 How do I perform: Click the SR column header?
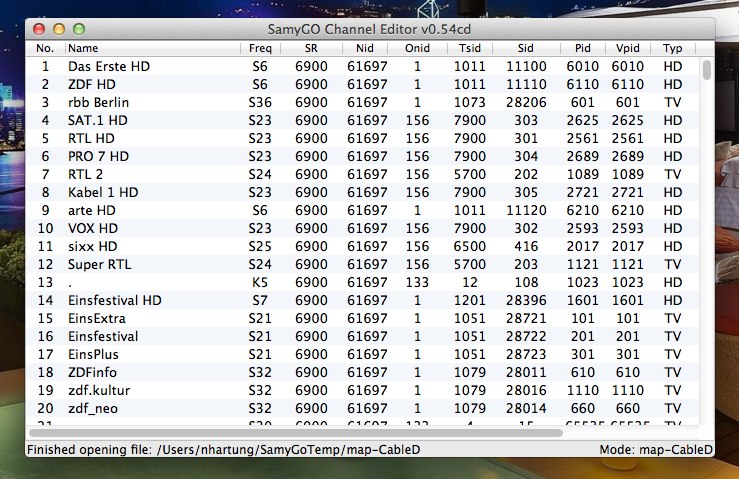(x=311, y=48)
